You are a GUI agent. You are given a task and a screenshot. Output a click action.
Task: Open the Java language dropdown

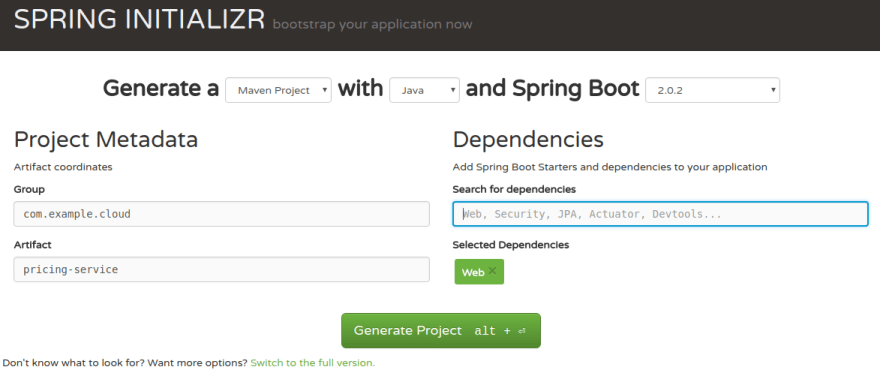coord(424,90)
